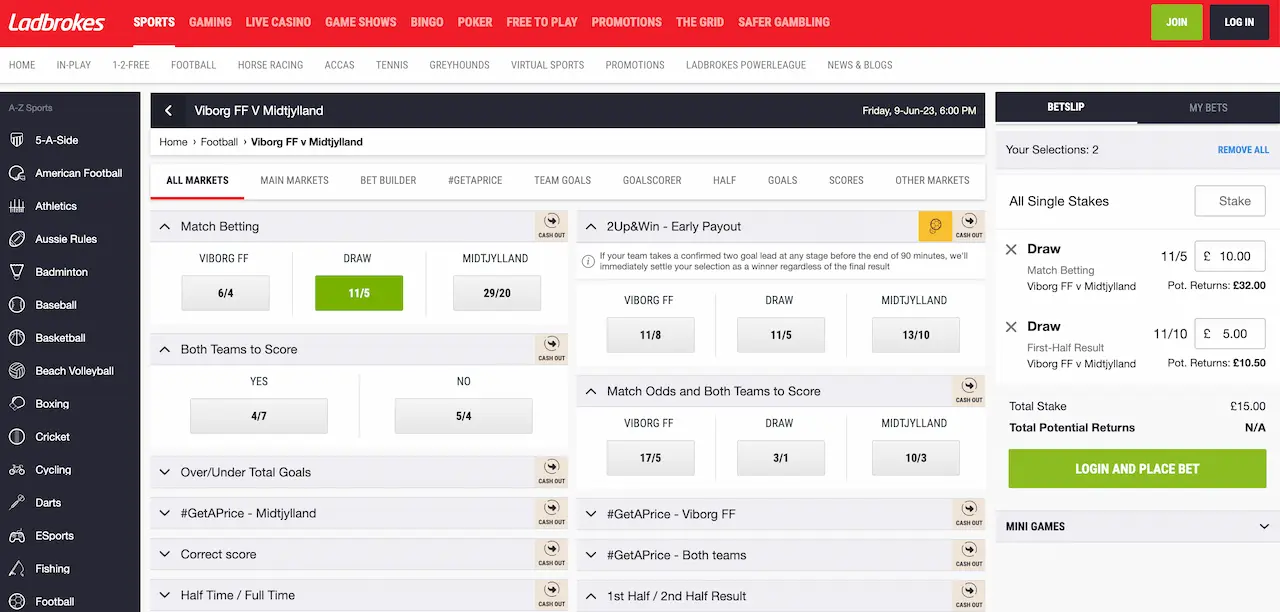Viewport: 1280px width, 612px height.
Task: Click the yellow 2Up&Win promo icon
Action: point(935,226)
